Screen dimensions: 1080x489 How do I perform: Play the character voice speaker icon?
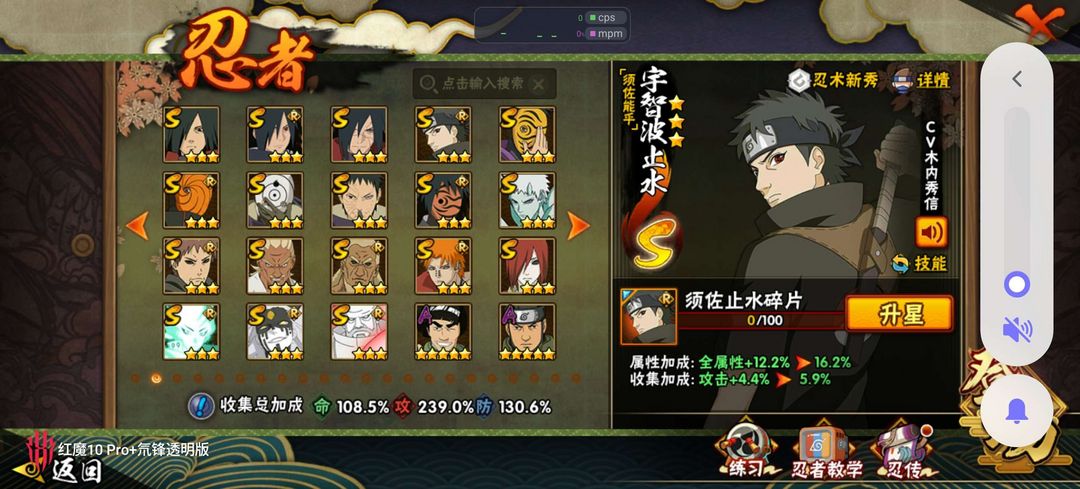pos(931,232)
